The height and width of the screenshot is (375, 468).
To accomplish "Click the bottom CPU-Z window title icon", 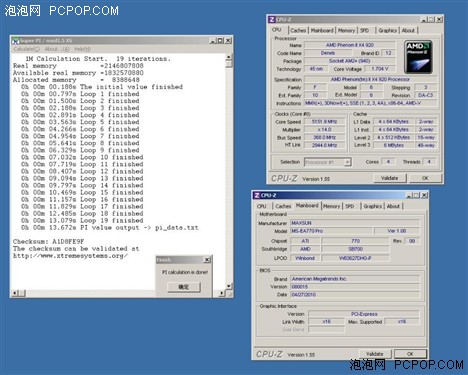I will (257, 195).
